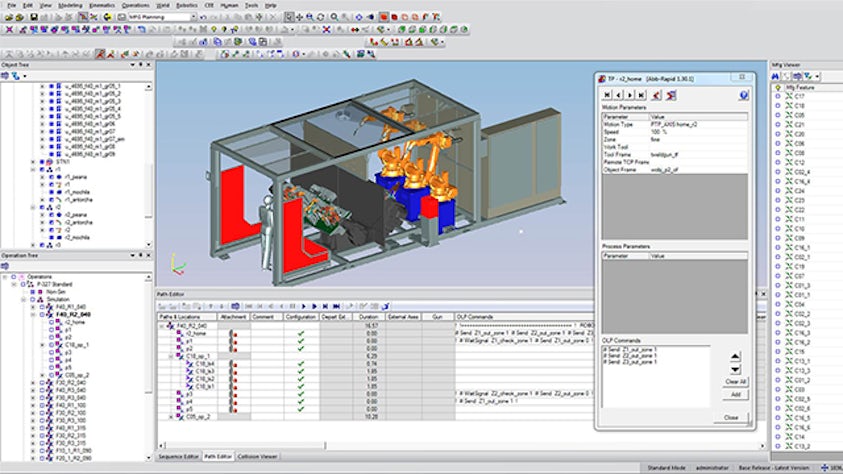The image size is (843, 474).
Task: Click the highlighted red robot icon, bottom toolbar
Action: 100,54
